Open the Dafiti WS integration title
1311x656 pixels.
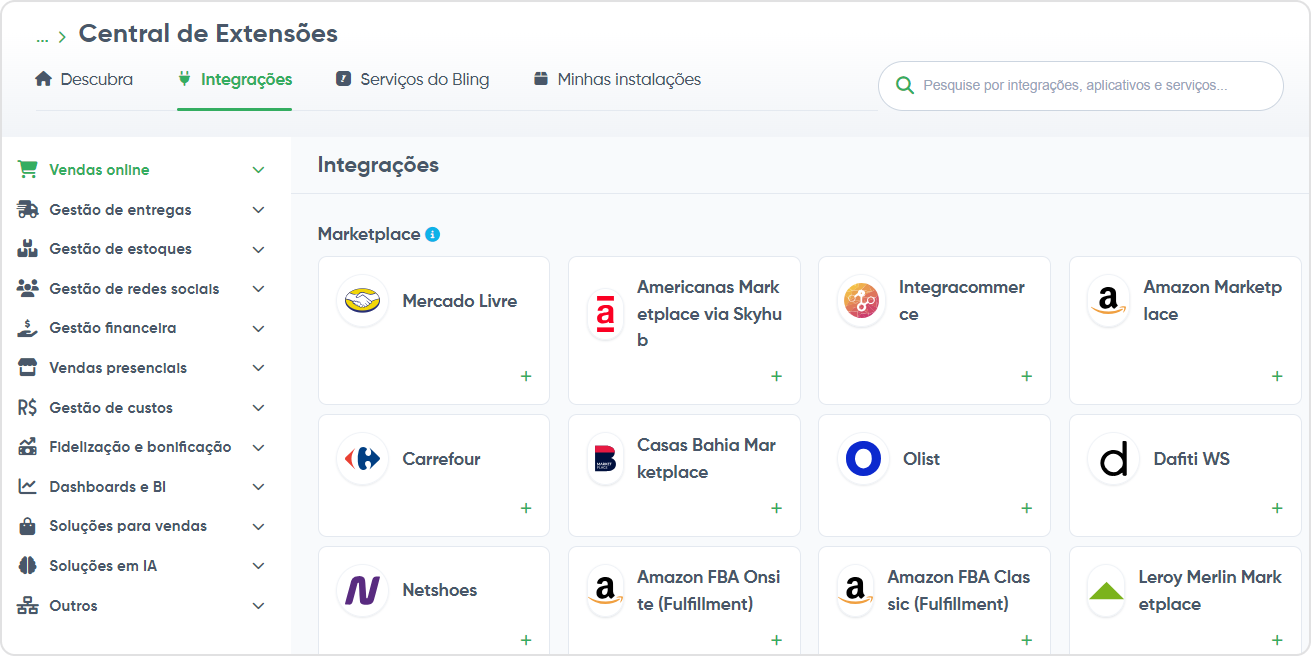pos(1192,459)
